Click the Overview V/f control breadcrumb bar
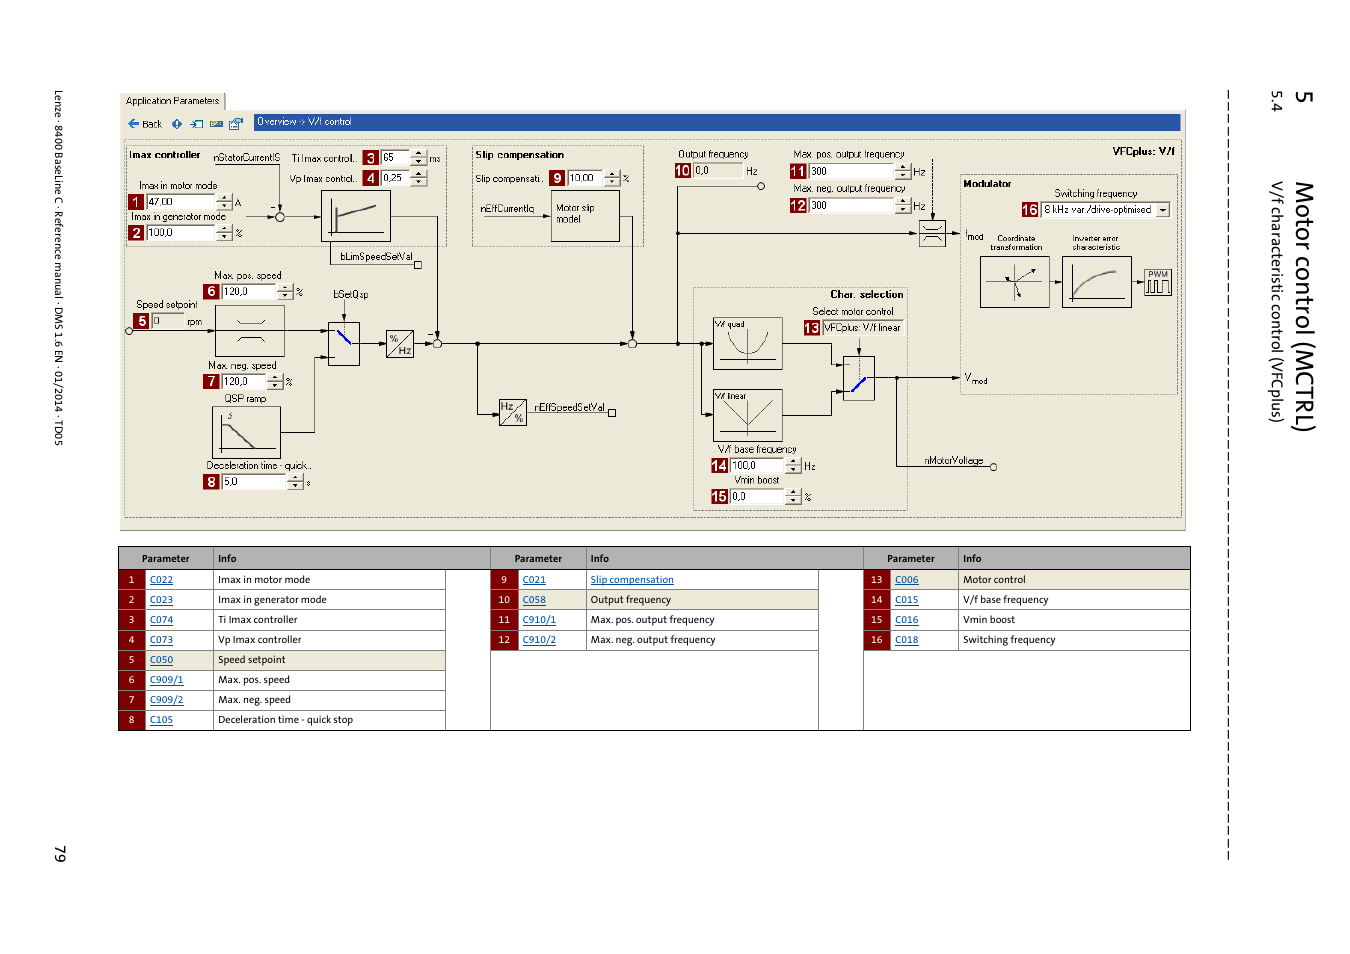The height and width of the screenshot is (954, 1350). pos(717,122)
